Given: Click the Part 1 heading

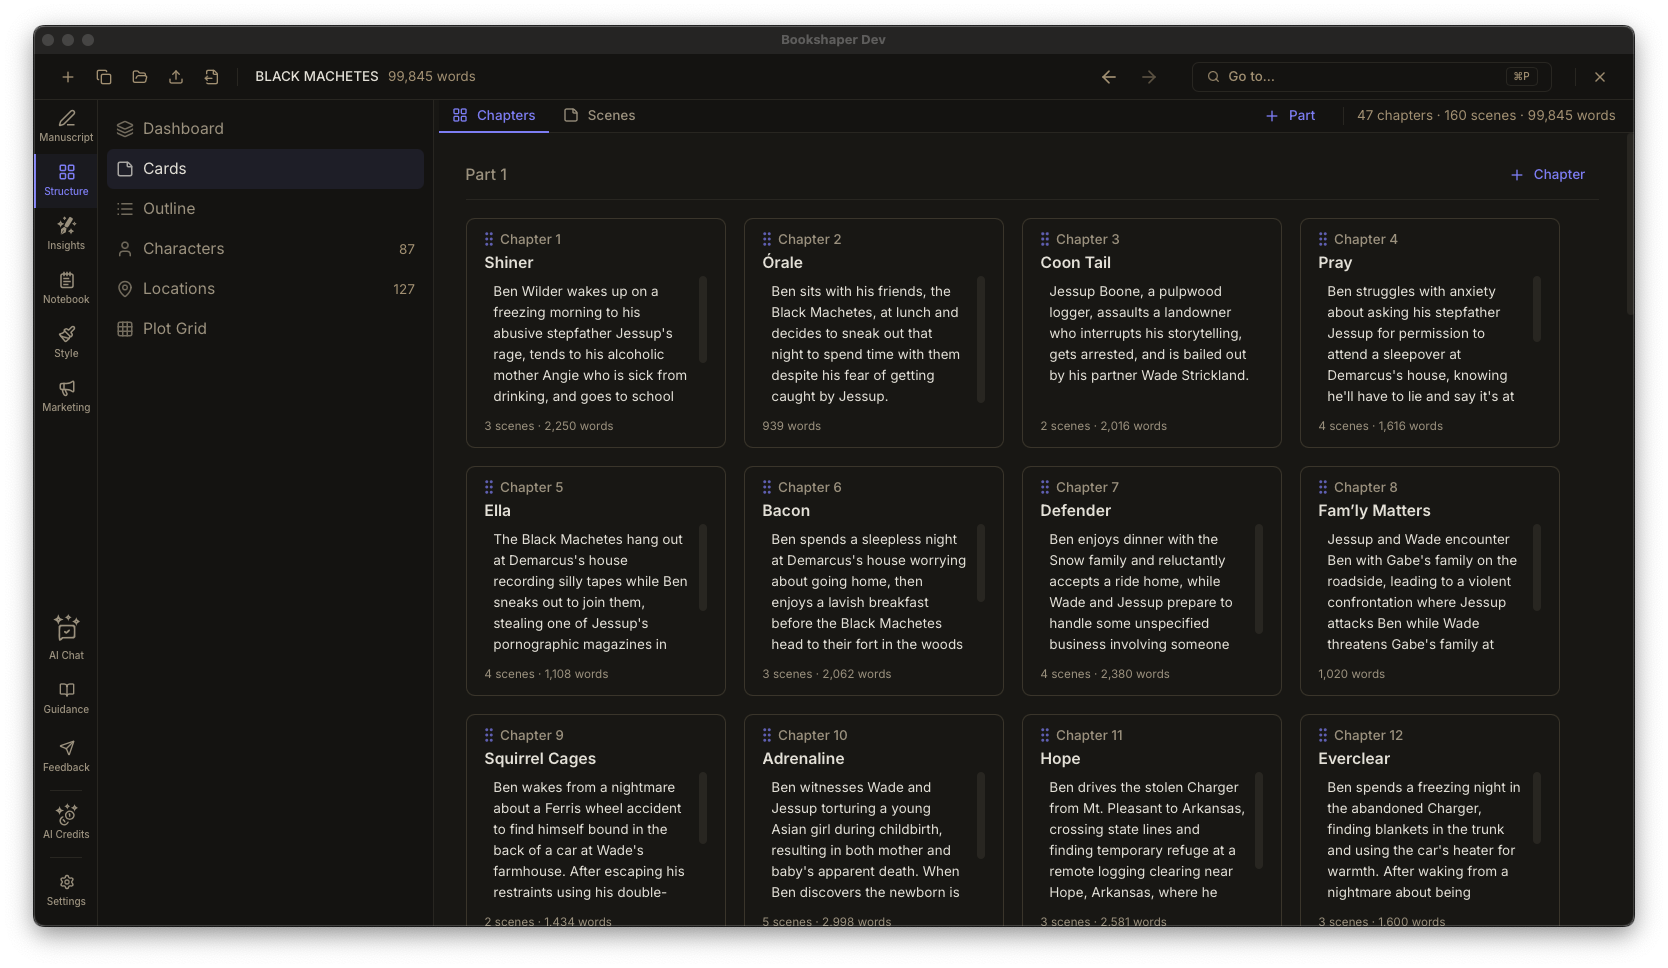Looking at the screenshot, I should point(486,175).
